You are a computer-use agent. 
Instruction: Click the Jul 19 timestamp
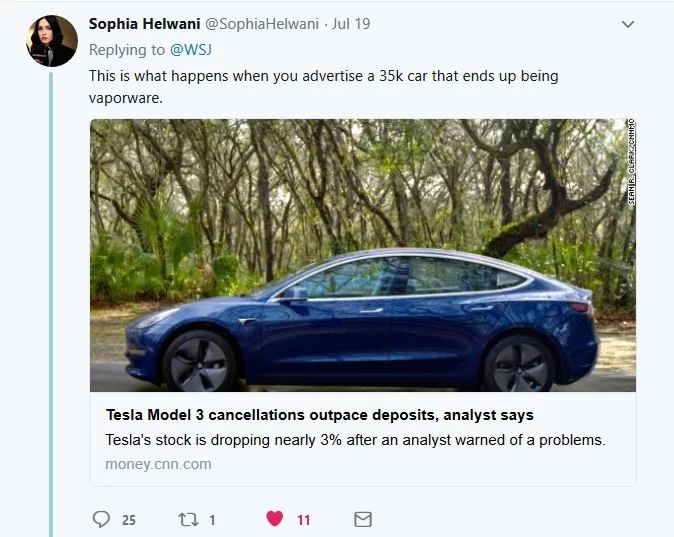(349, 23)
